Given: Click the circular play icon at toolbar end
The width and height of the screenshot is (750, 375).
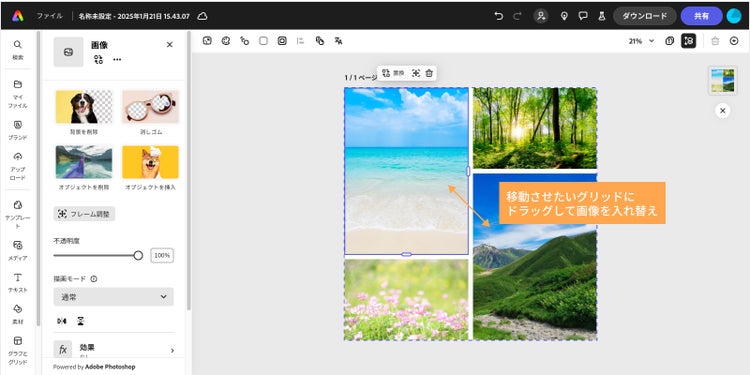Looking at the screenshot, I should pos(734,41).
